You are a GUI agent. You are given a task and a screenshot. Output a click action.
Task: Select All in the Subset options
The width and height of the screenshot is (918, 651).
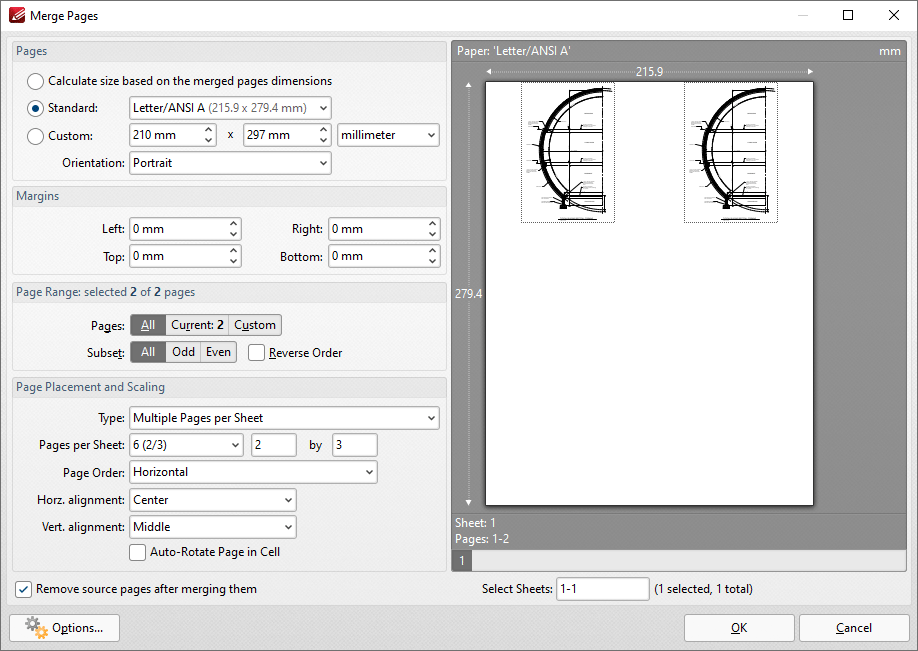point(148,352)
